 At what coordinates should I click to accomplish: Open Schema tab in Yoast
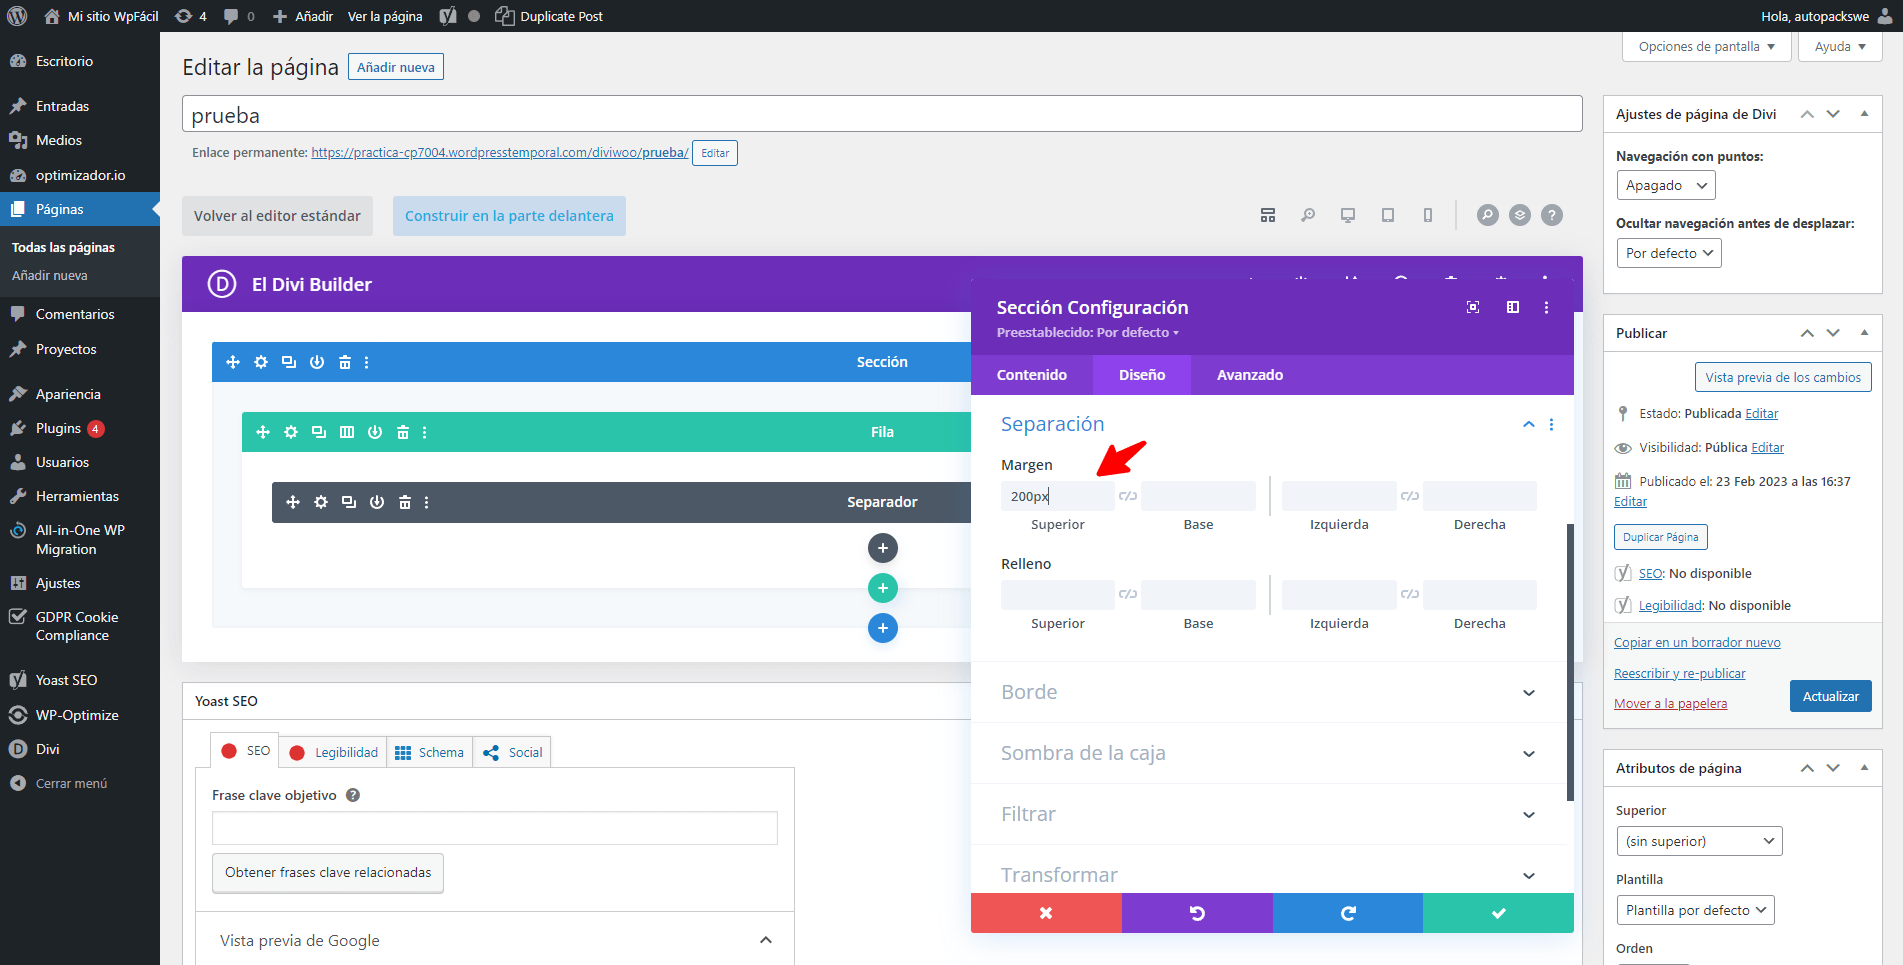pos(429,752)
